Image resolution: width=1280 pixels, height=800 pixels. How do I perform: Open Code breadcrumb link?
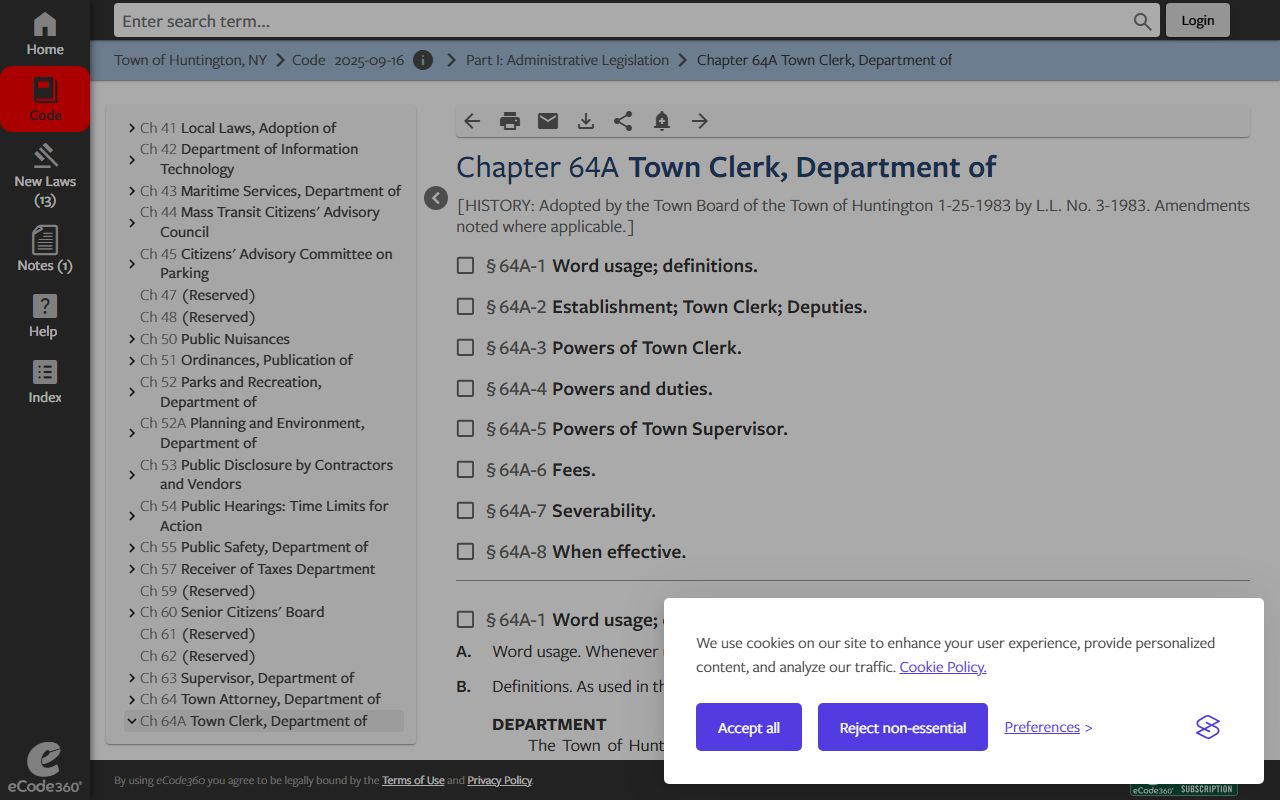coord(309,60)
